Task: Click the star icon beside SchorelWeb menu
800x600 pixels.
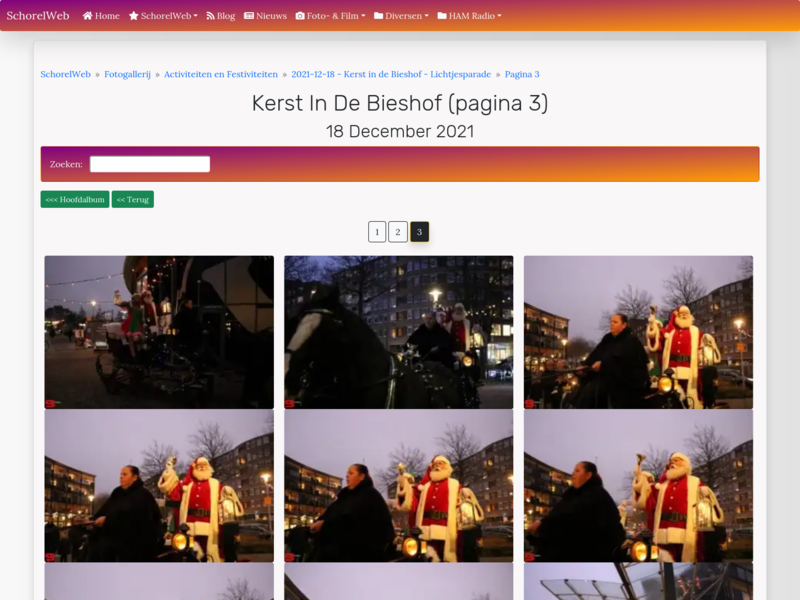Action: pyautogui.click(x=134, y=16)
